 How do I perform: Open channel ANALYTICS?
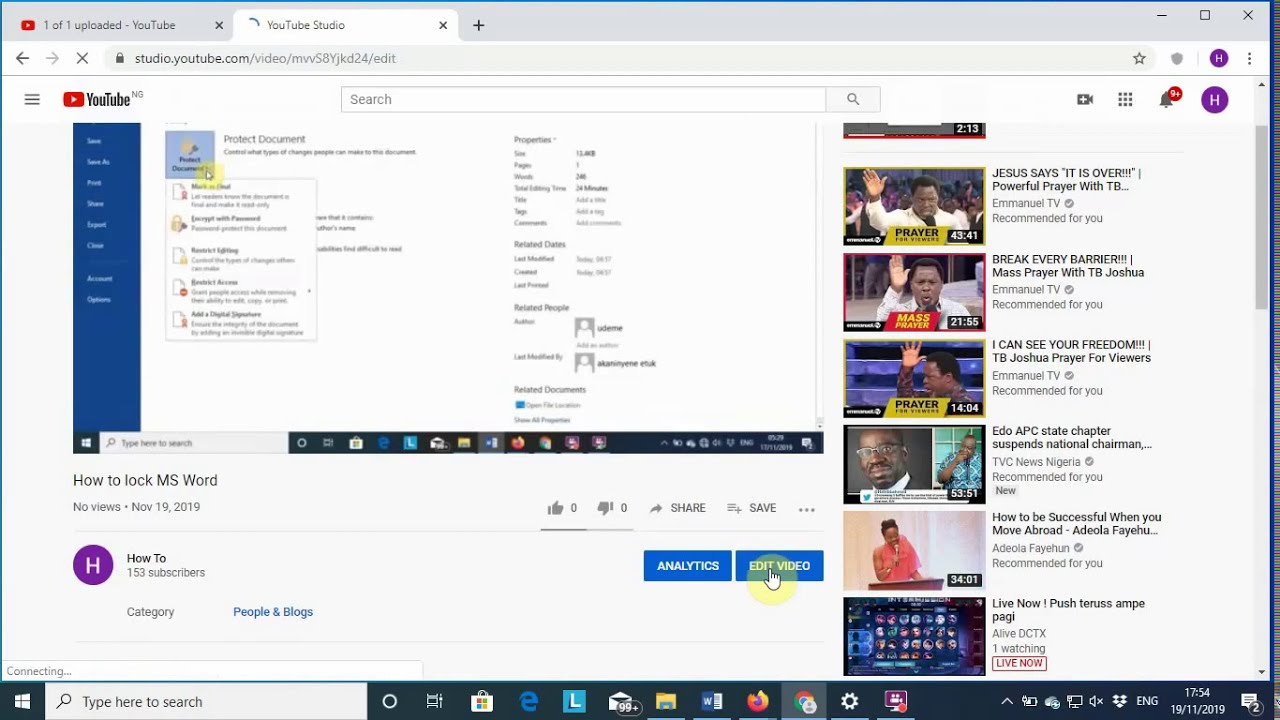coord(688,566)
